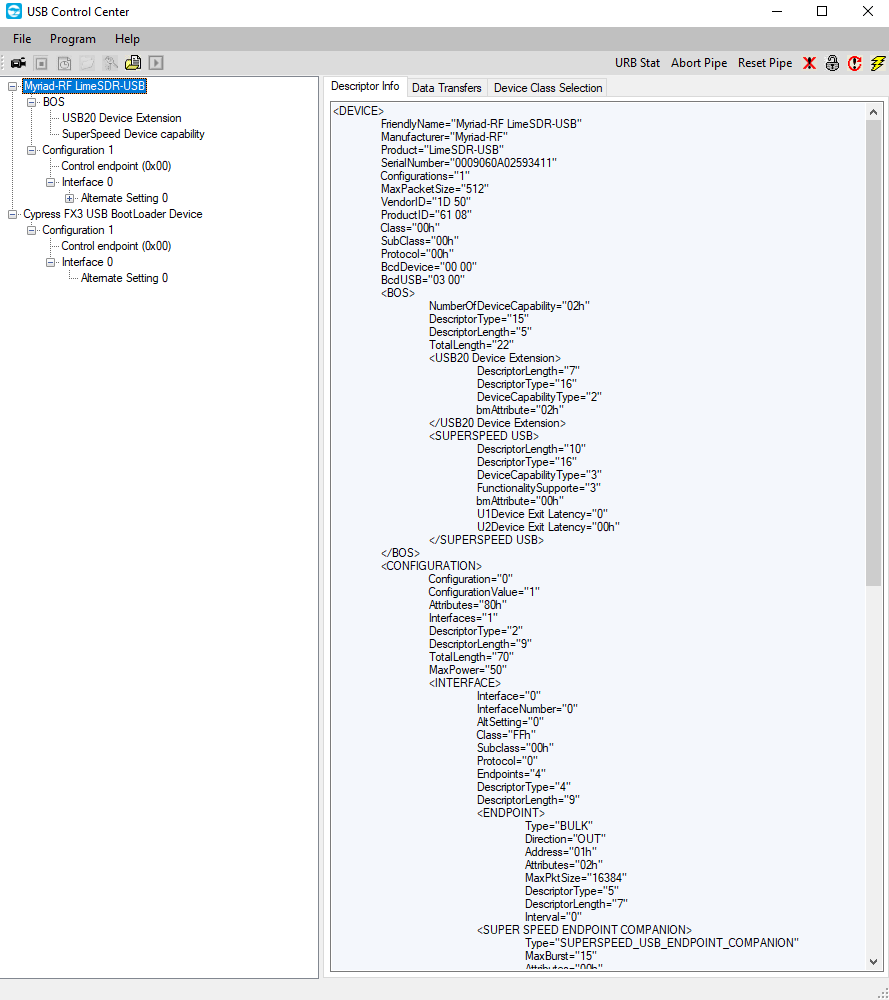The image size is (889, 1000).
Task: Click the tools hammer toolbar icon
Action: click(x=110, y=63)
